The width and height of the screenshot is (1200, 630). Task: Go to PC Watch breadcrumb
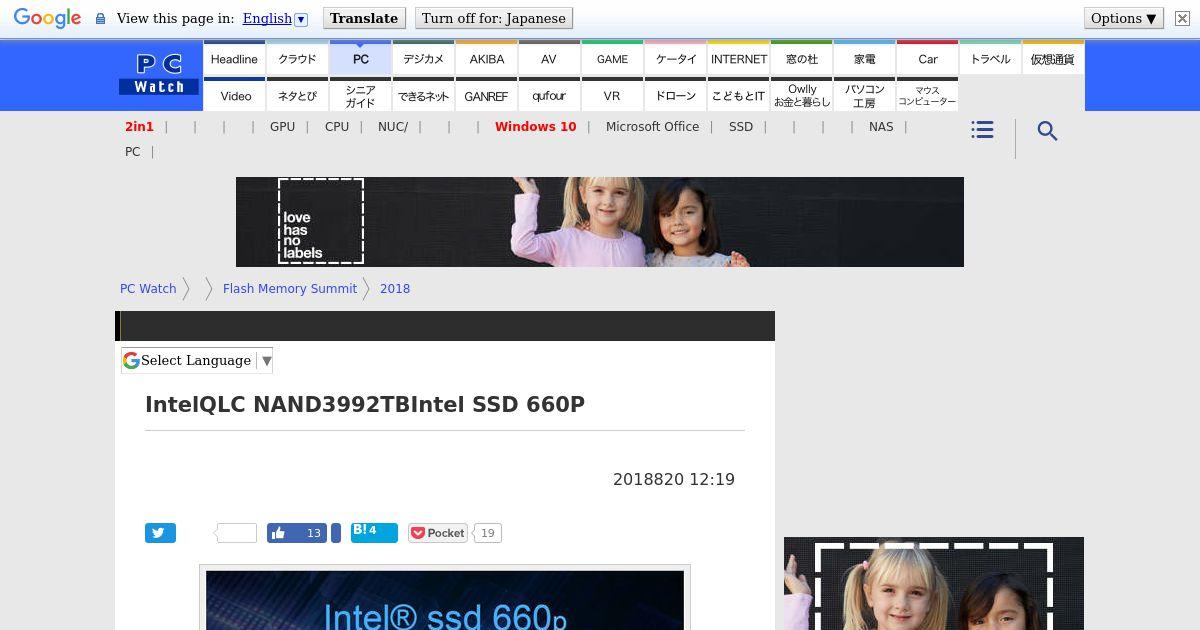pos(148,289)
